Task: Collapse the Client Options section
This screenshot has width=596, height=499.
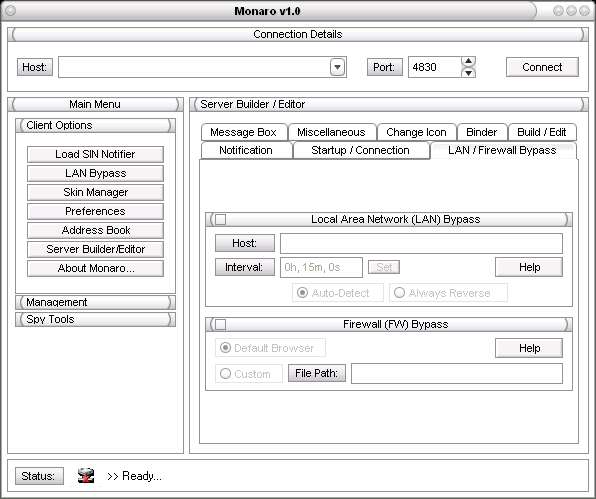Action: [x=95, y=125]
